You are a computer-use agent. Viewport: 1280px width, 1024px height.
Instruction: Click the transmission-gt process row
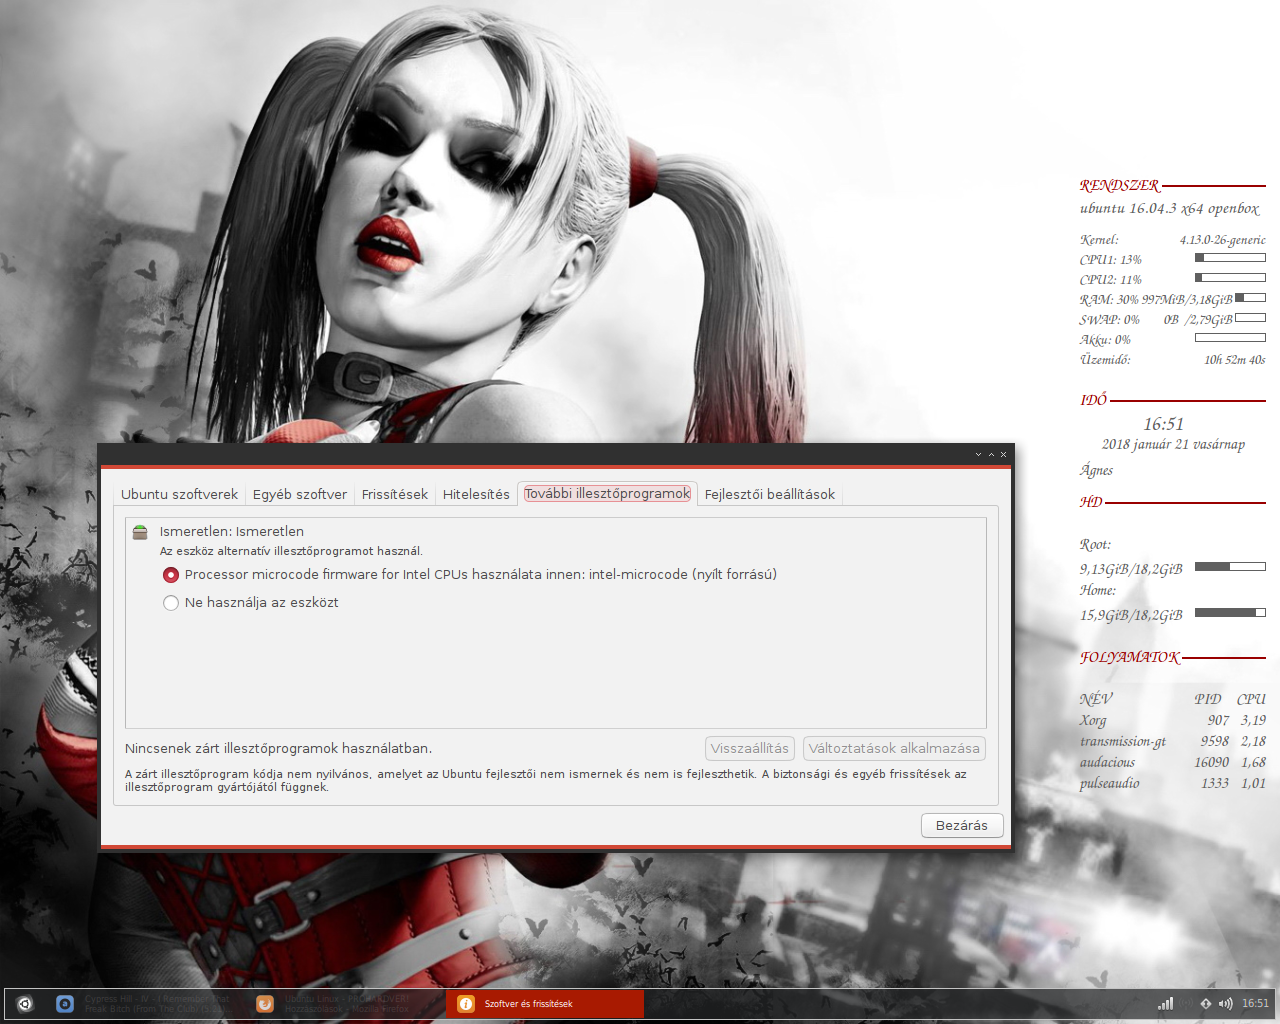click(x=1173, y=741)
